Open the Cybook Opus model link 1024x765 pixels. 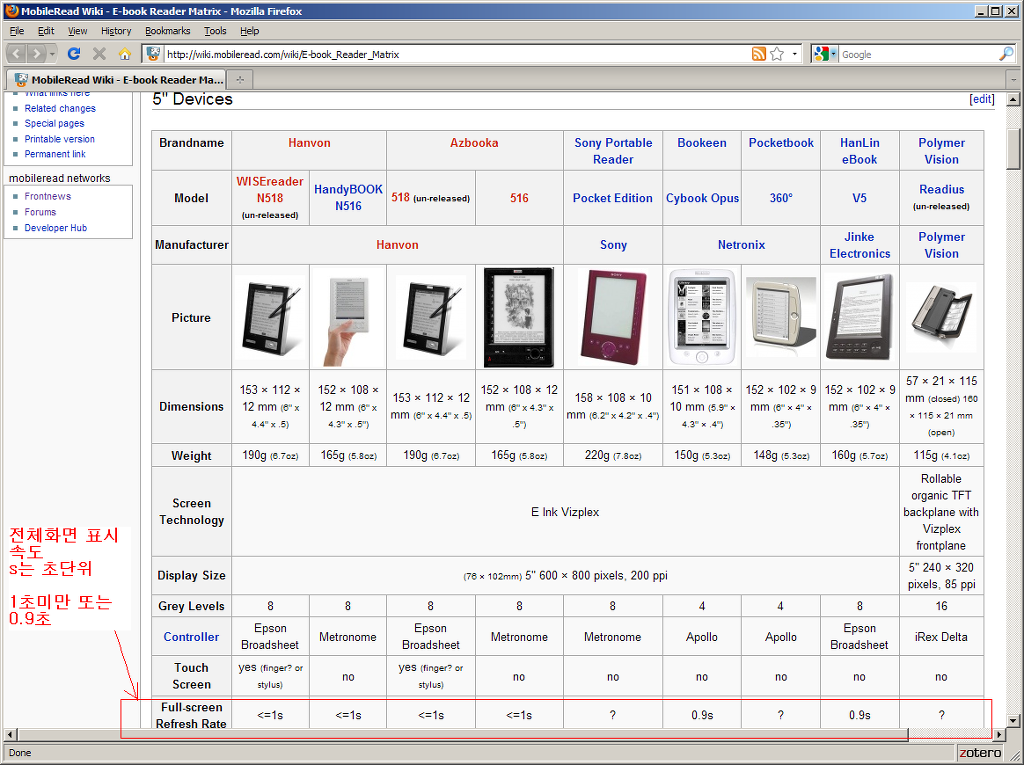(702, 198)
